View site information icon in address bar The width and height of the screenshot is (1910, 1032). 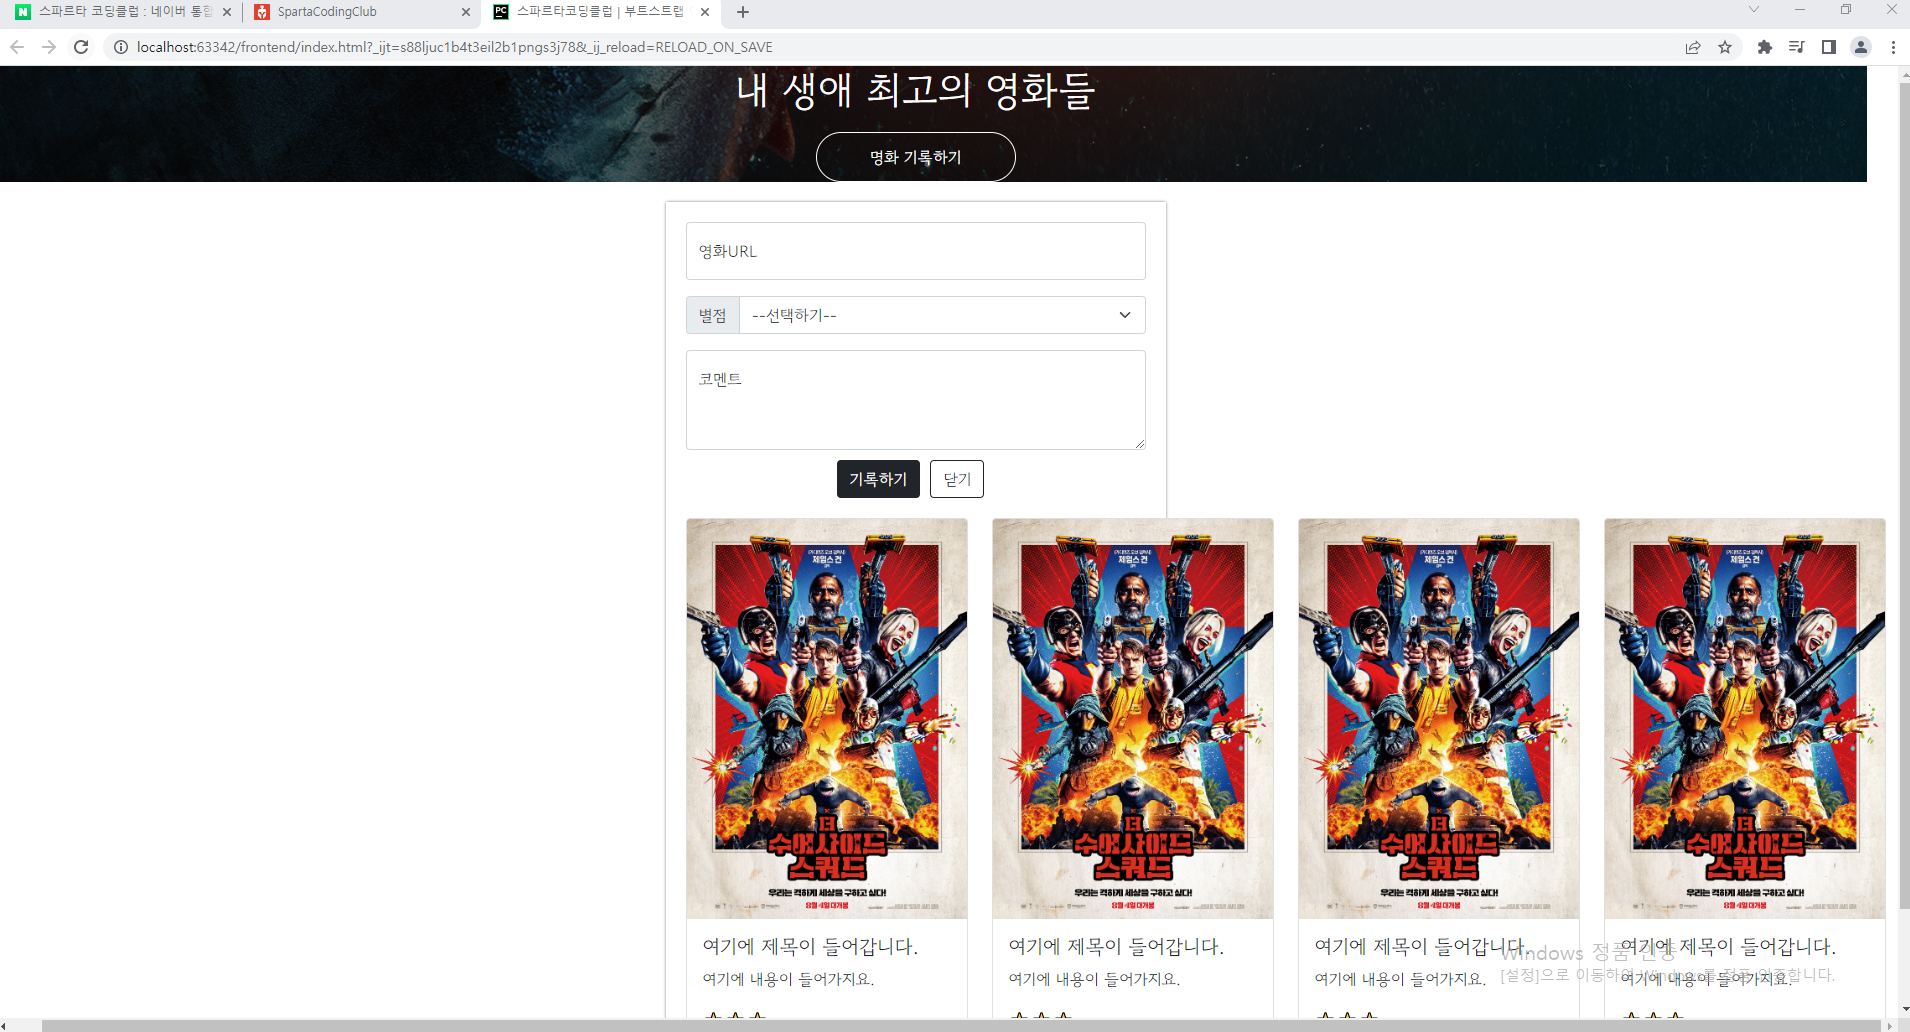(121, 47)
